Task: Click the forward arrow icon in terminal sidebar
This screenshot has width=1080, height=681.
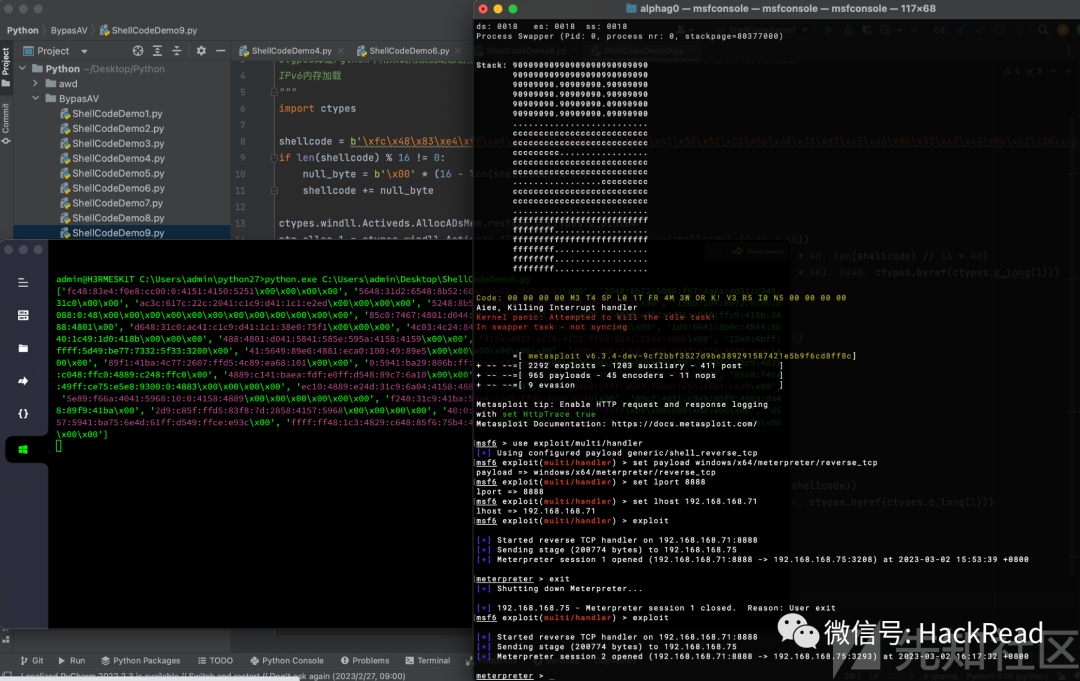Action: (x=23, y=381)
